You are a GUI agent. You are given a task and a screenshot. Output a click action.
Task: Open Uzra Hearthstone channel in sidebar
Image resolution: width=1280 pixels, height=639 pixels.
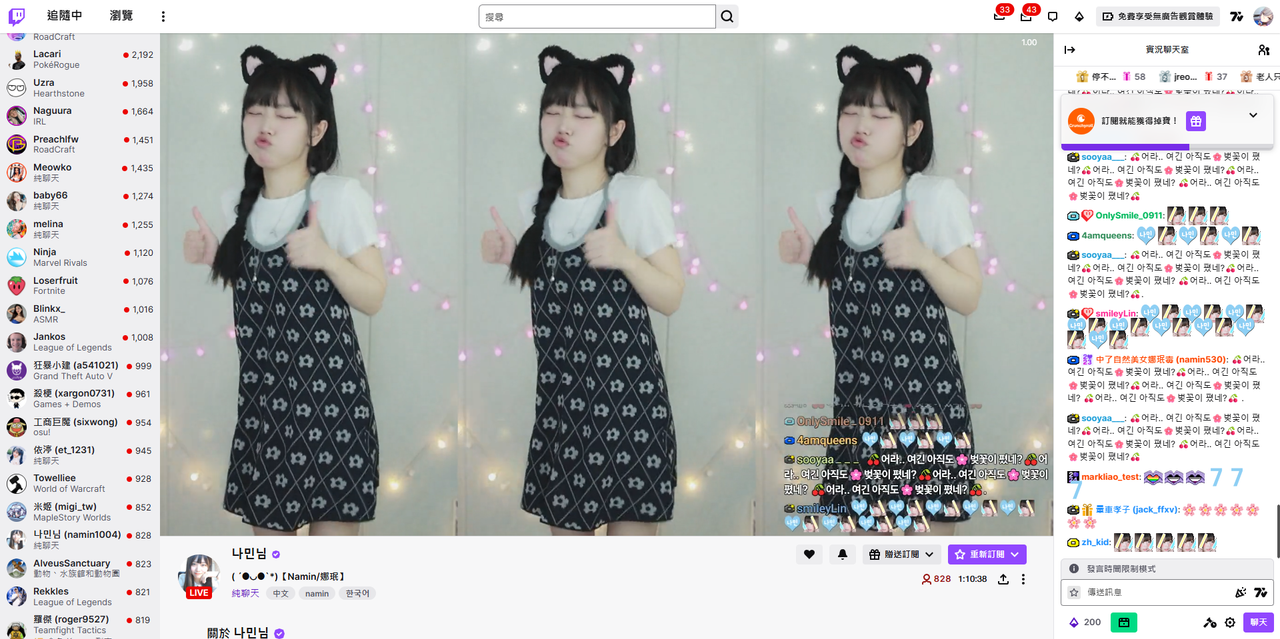coord(80,88)
